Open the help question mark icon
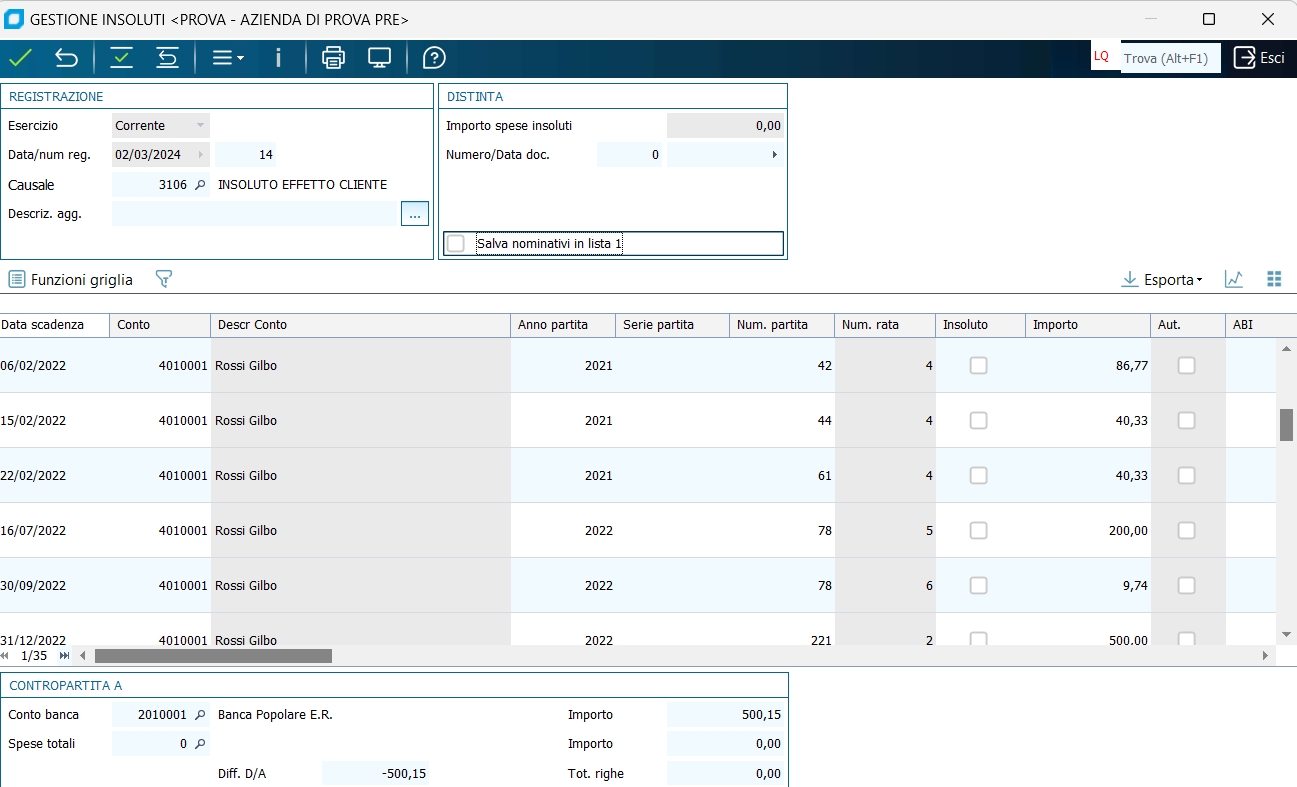Image resolution: width=1297 pixels, height=787 pixels. [434, 58]
